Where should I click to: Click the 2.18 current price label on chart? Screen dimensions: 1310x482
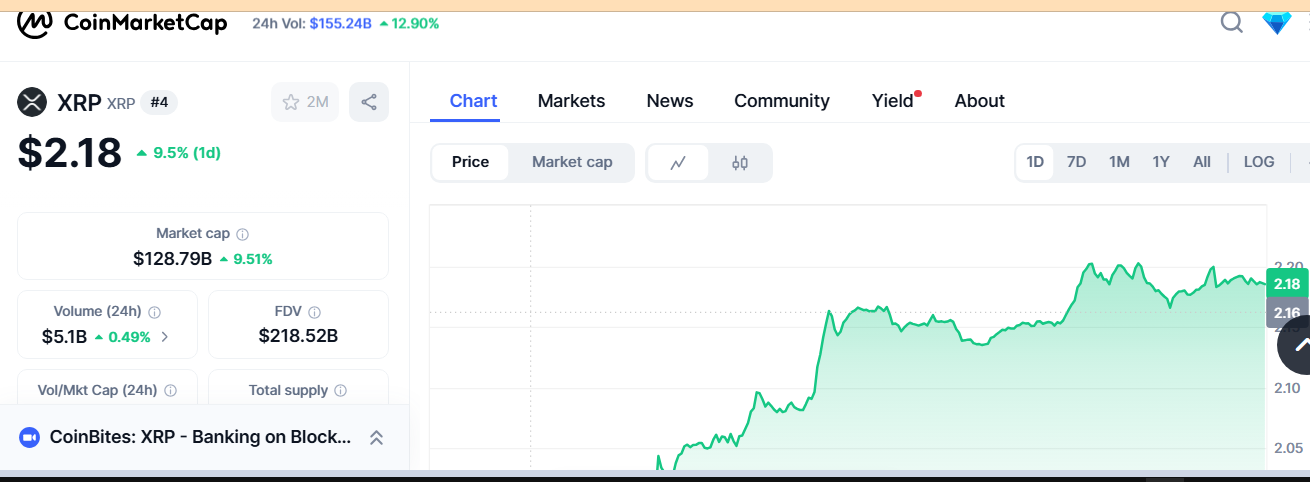[1287, 284]
